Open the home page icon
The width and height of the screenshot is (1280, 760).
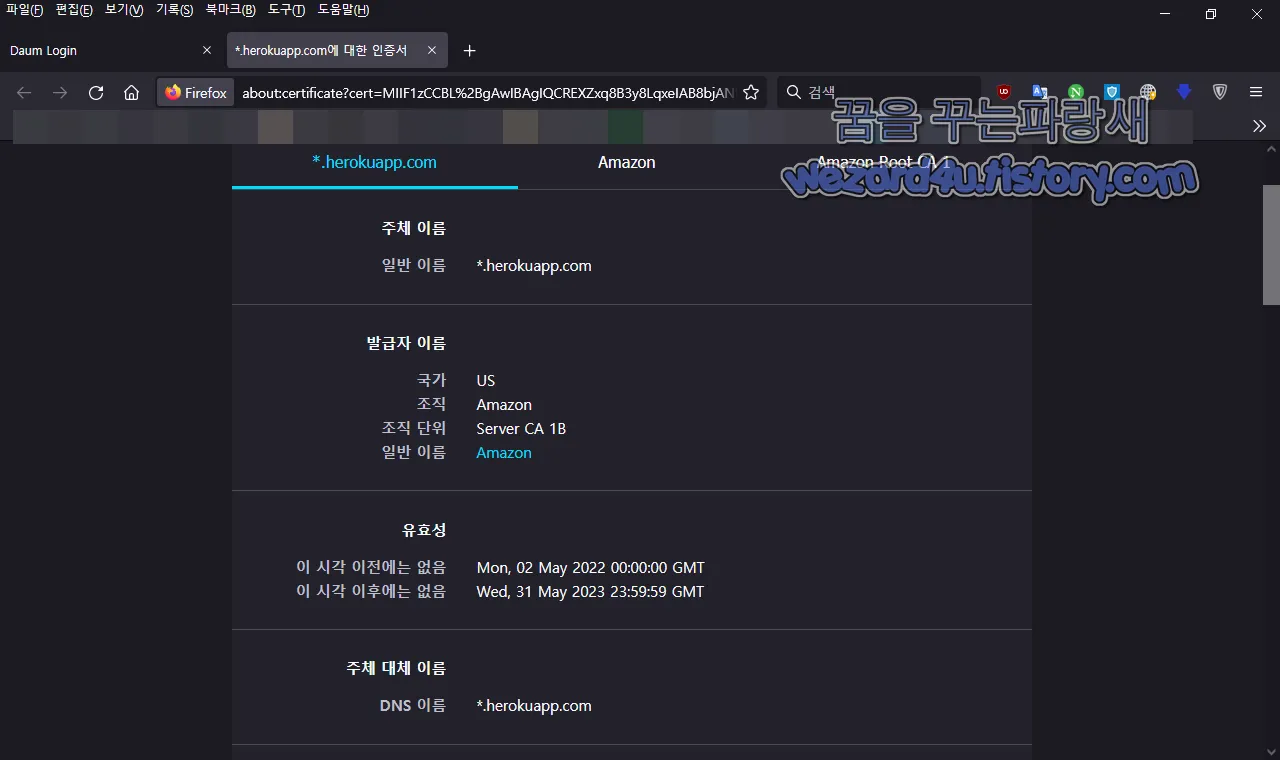pyautogui.click(x=131, y=93)
